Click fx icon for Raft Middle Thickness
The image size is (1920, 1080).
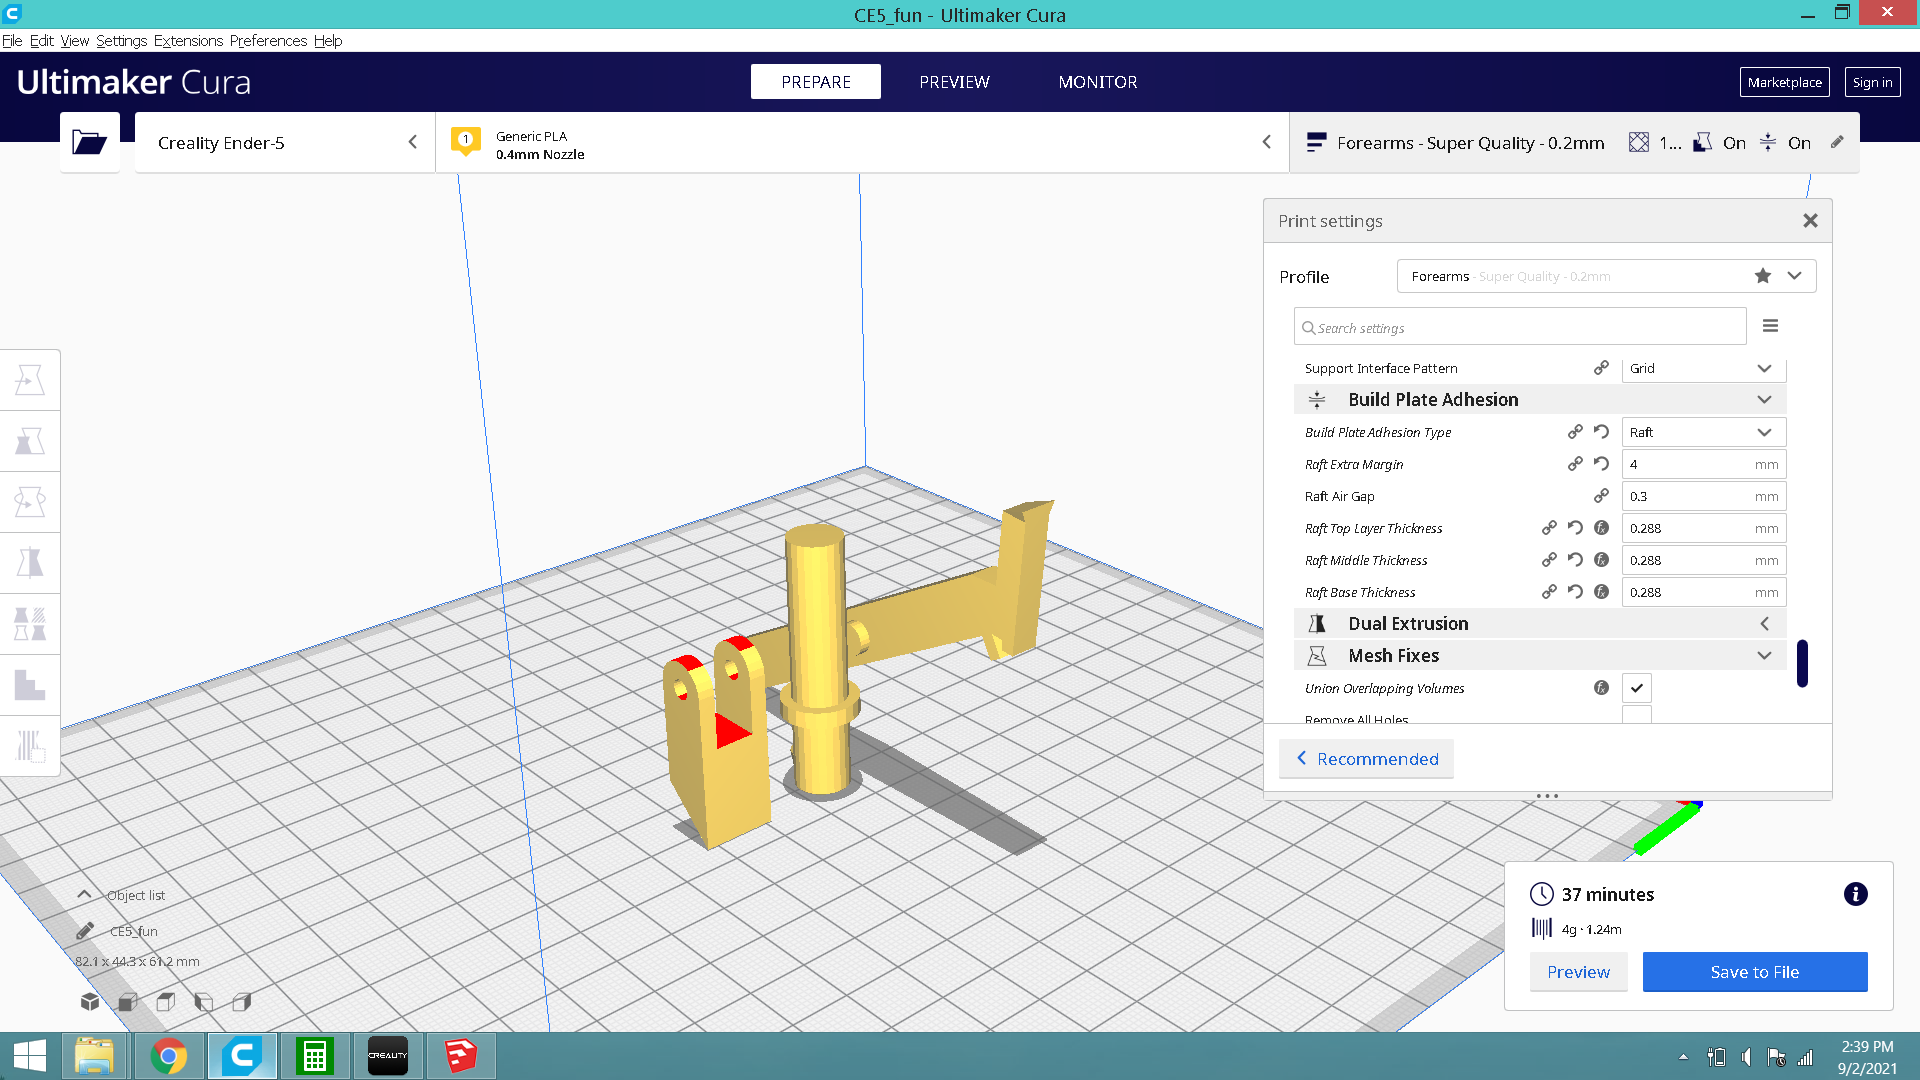[x=1601, y=560]
